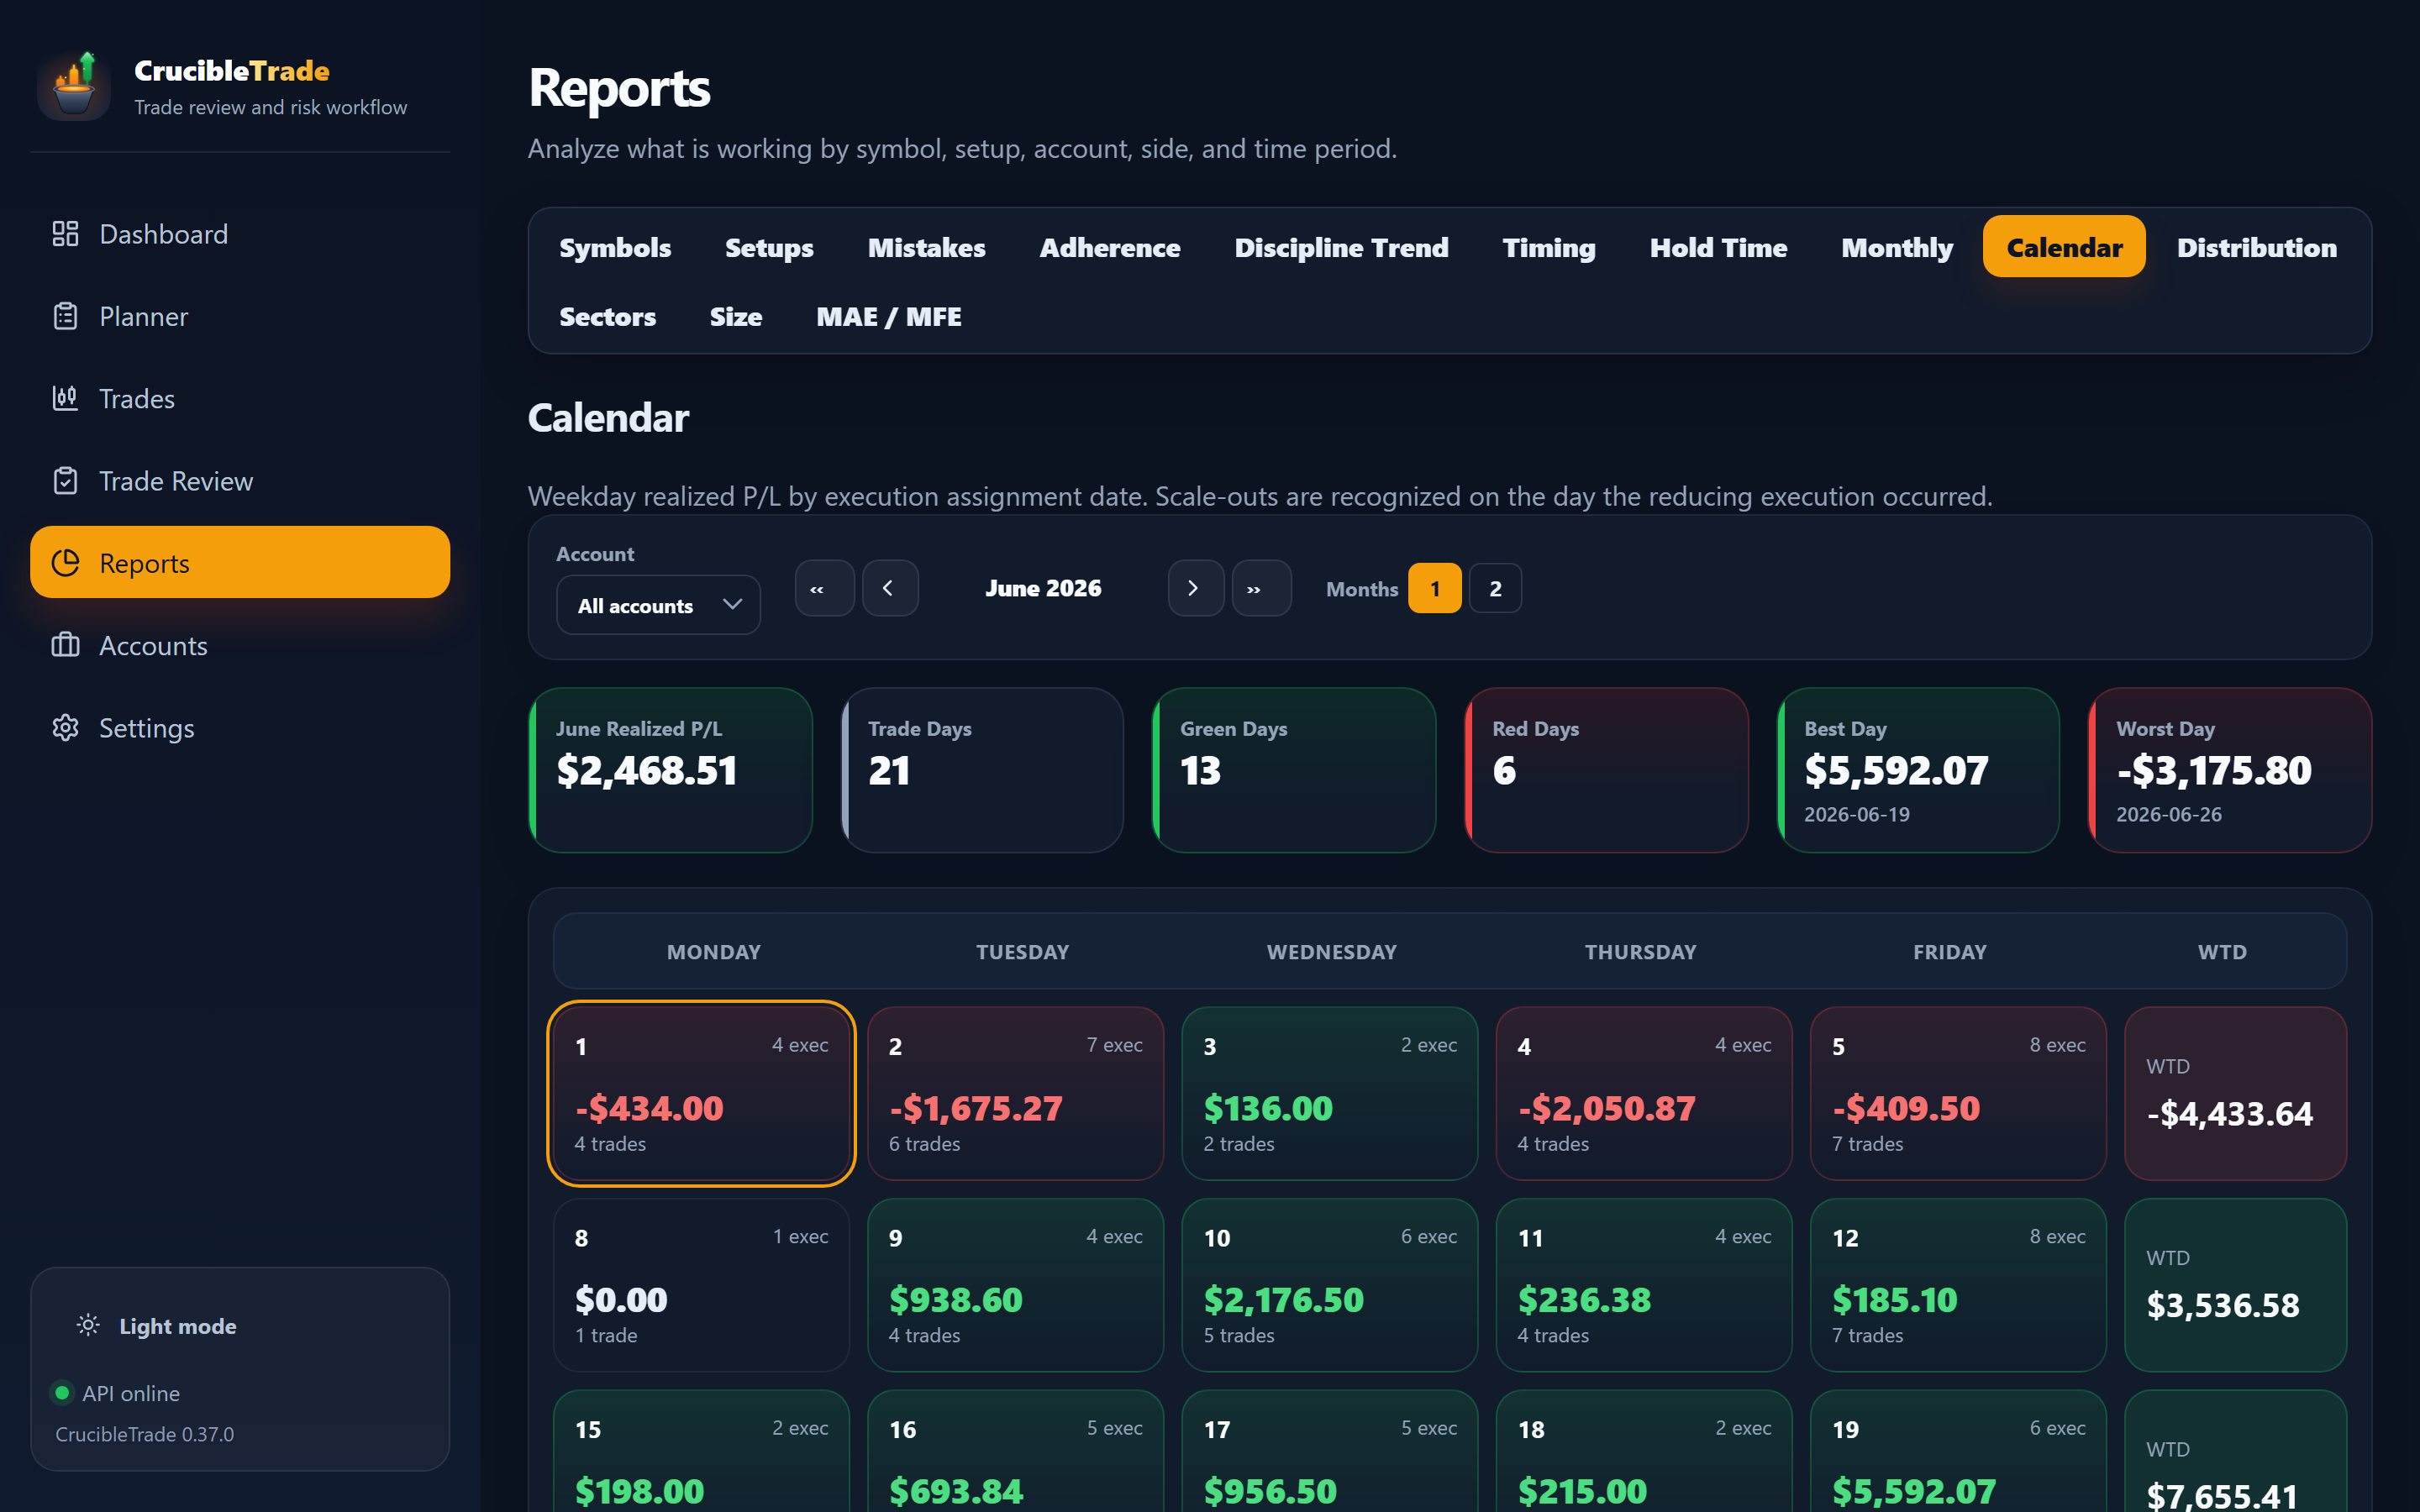2420x1512 pixels.
Task: Switch to the MAE / MFE tab
Action: point(888,316)
